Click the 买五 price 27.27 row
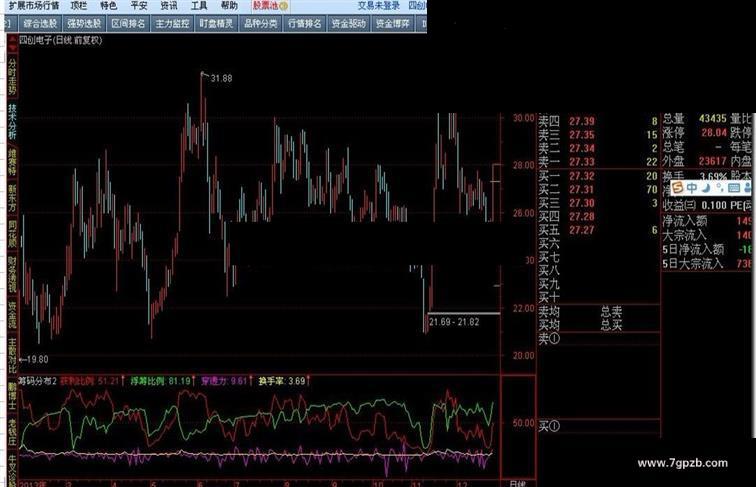Image resolution: width=756 pixels, height=487 pixels. tap(598, 230)
